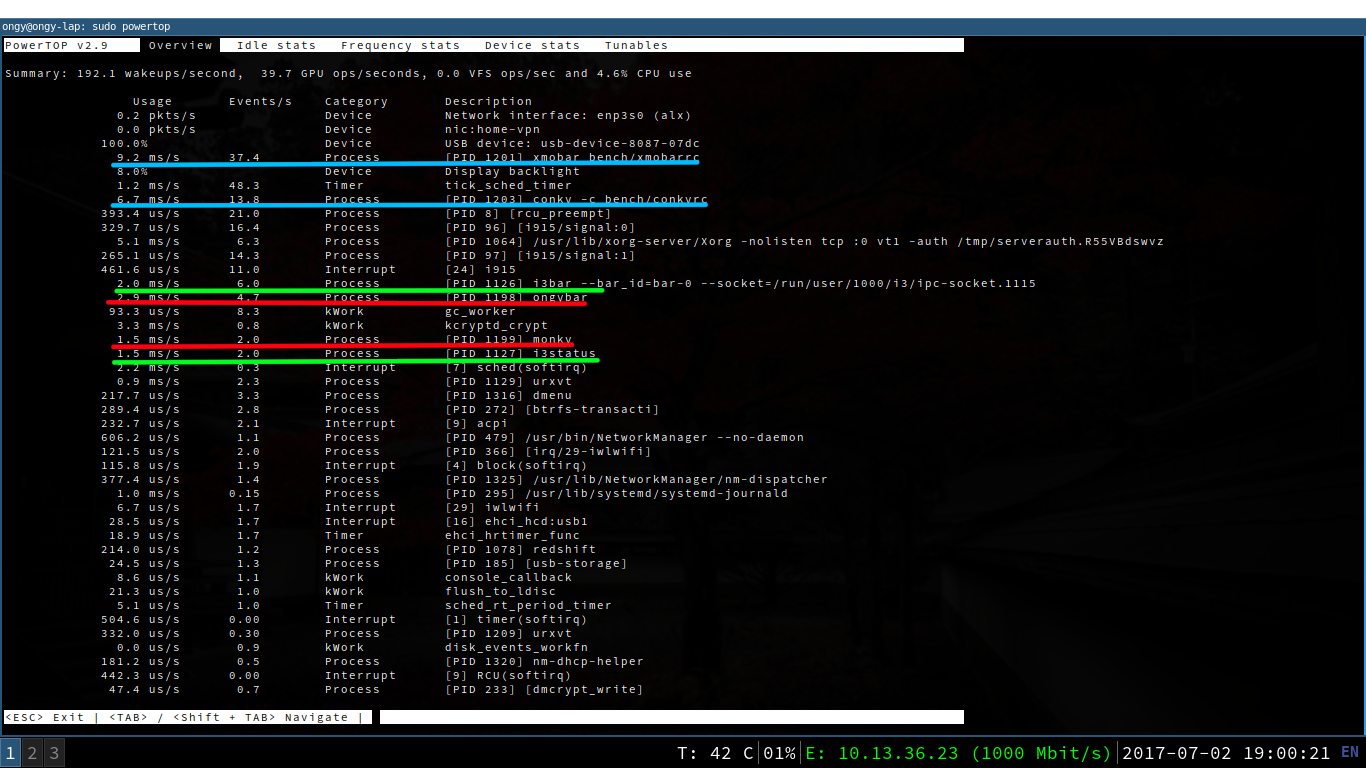The height and width of the screenshot is (768, 1366).
Task: Click the Usage column header
Action: point(152,101)
